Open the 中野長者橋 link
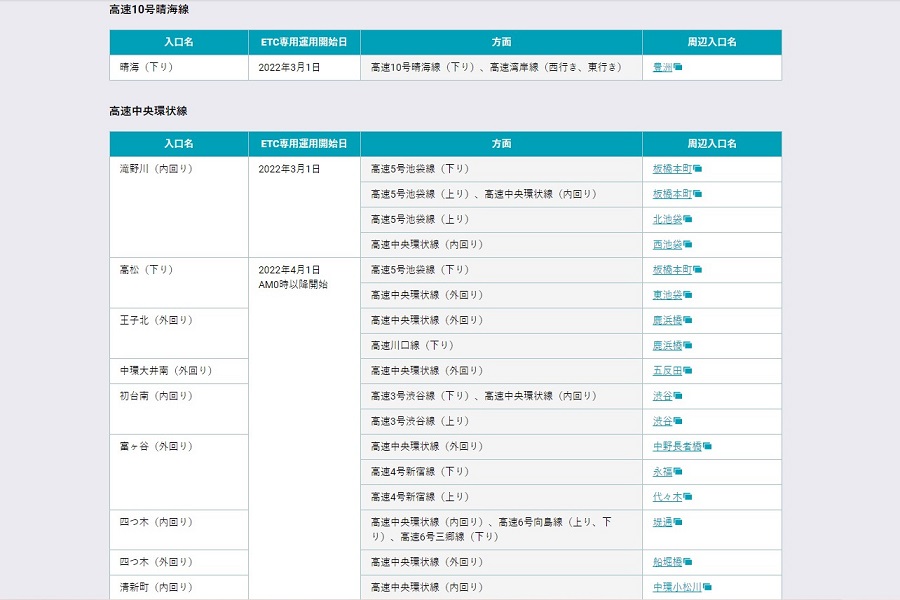 click(678, 446)
